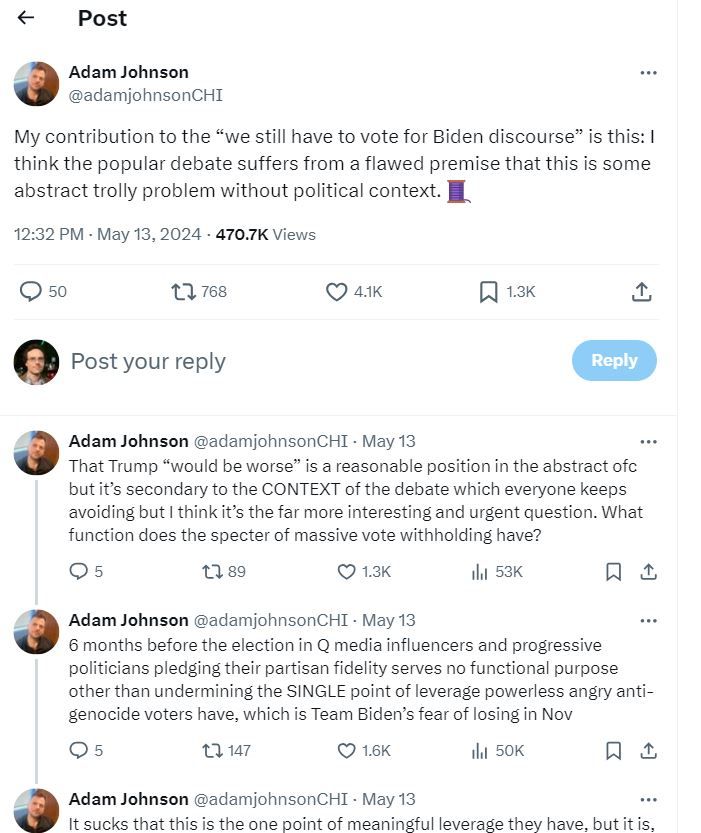Open the share icon on the first reply
Image resolution: width=701 pixels, height=833 pixels.
coord(648,571)
